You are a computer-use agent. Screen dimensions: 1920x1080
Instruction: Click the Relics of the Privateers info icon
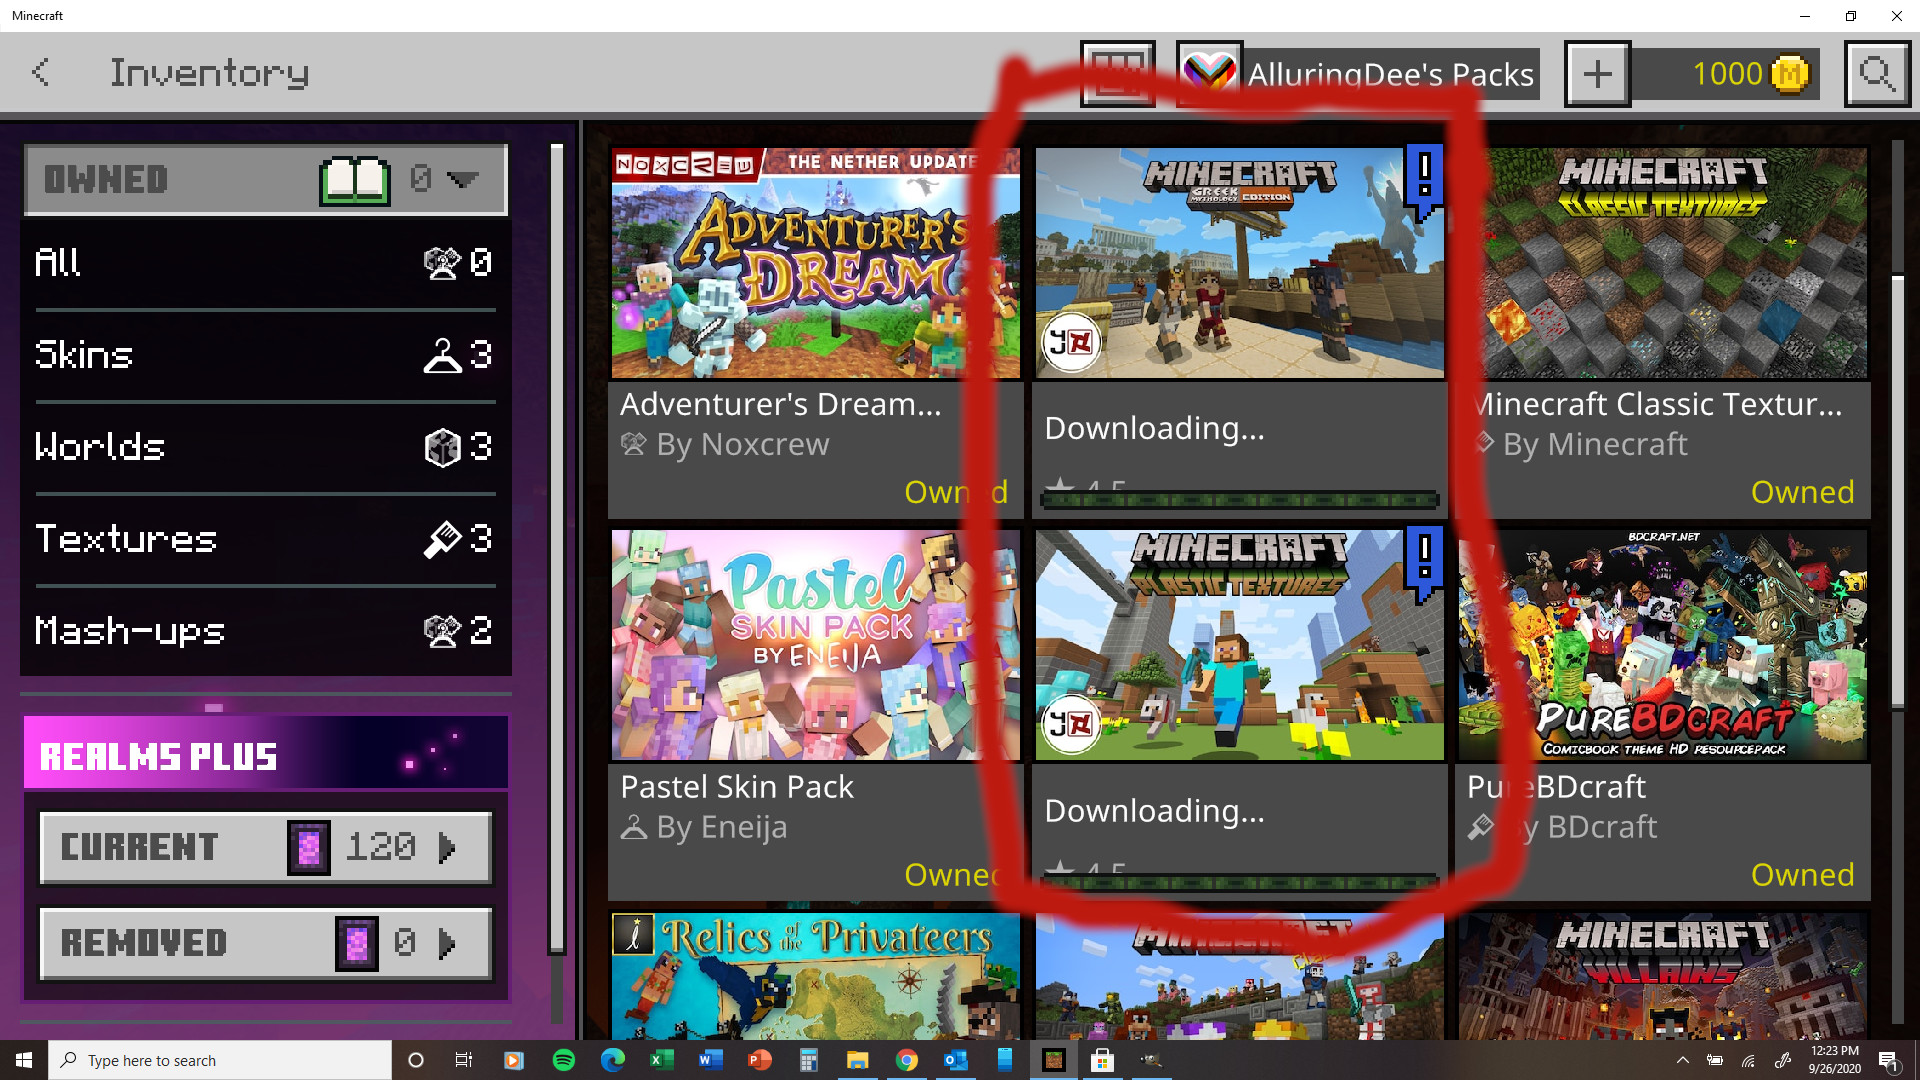coord(633,934)
